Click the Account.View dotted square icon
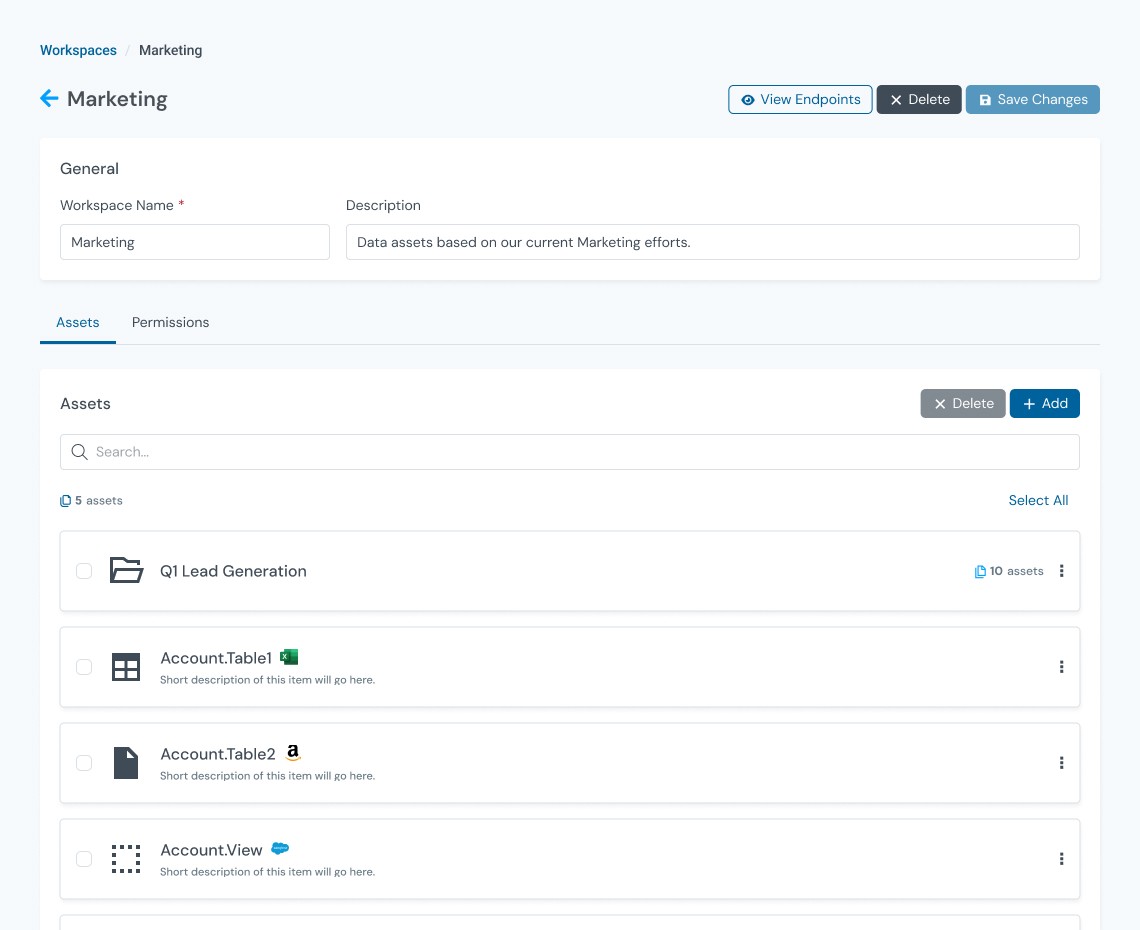 pyautogui.click(x=126, y=859)
